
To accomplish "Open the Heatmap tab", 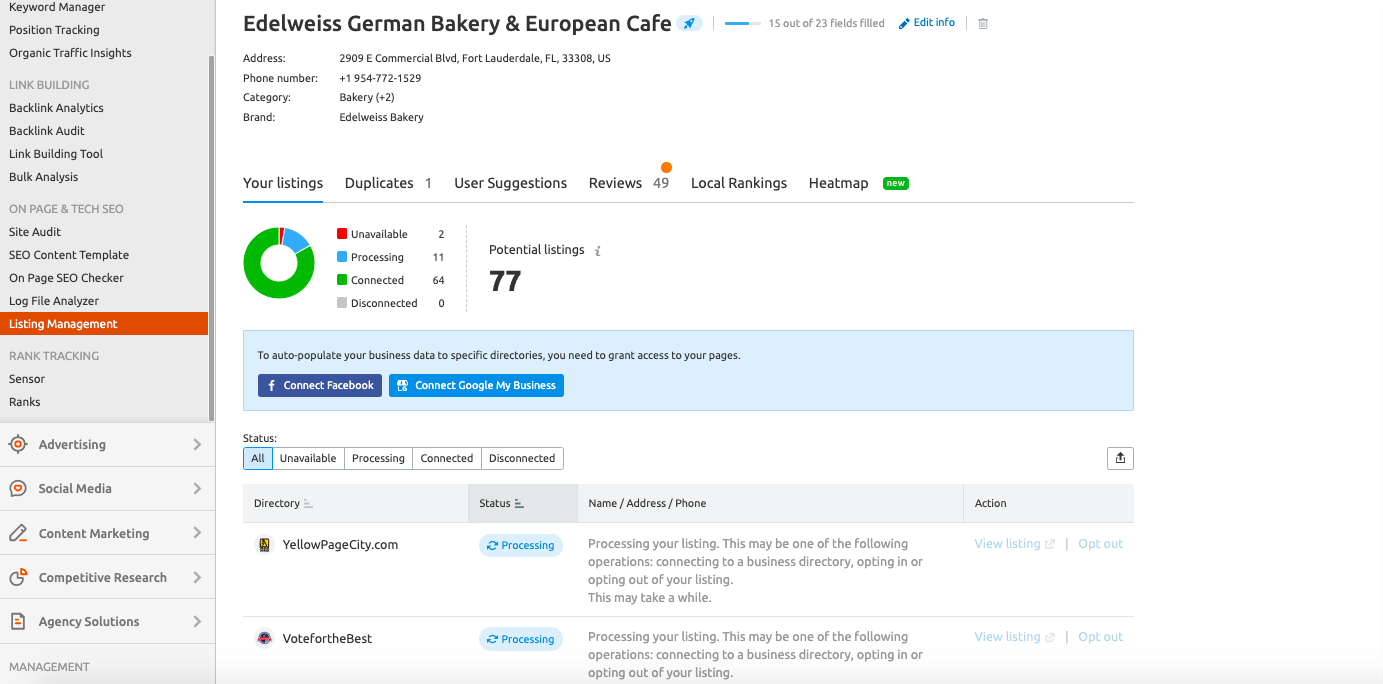I will point(838,183).
